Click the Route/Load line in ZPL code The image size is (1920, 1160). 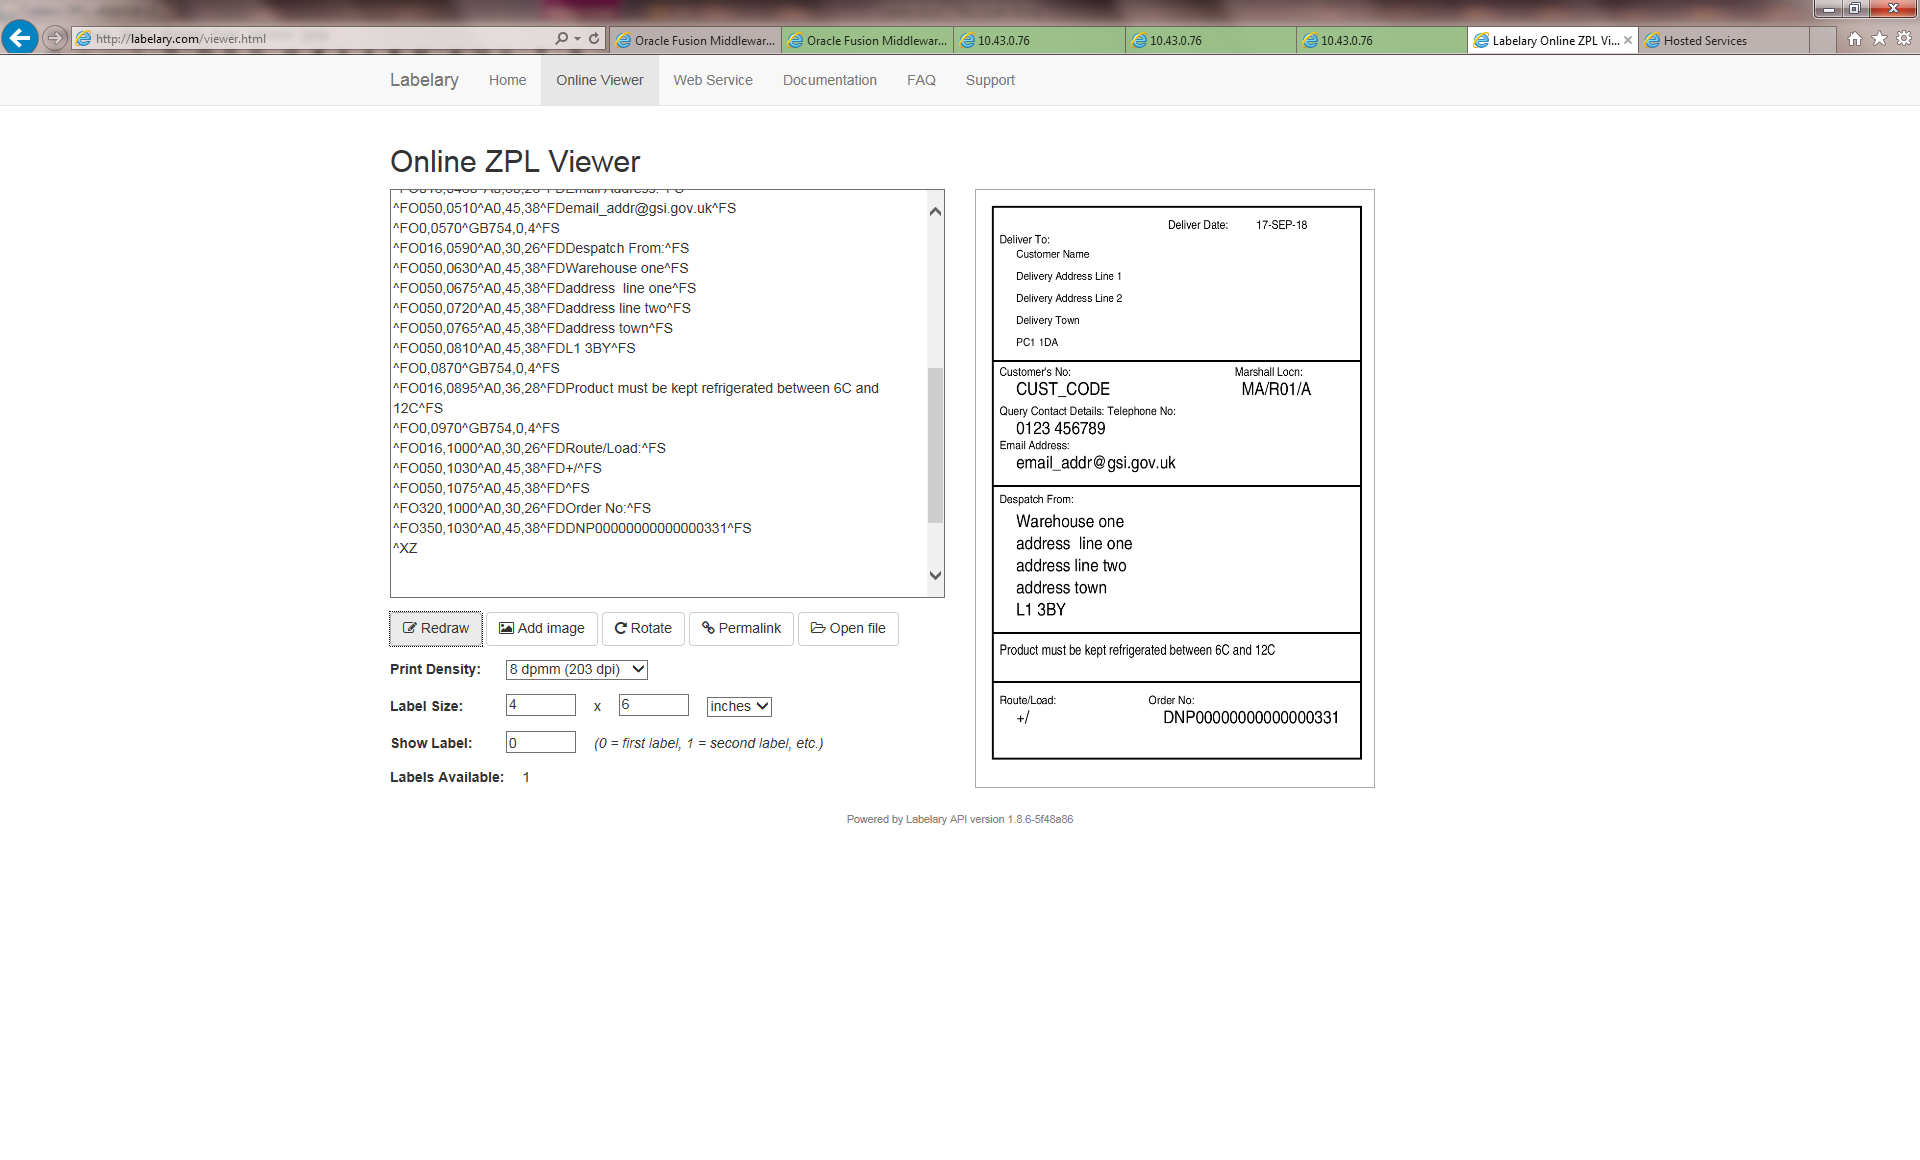click(529, 448)
